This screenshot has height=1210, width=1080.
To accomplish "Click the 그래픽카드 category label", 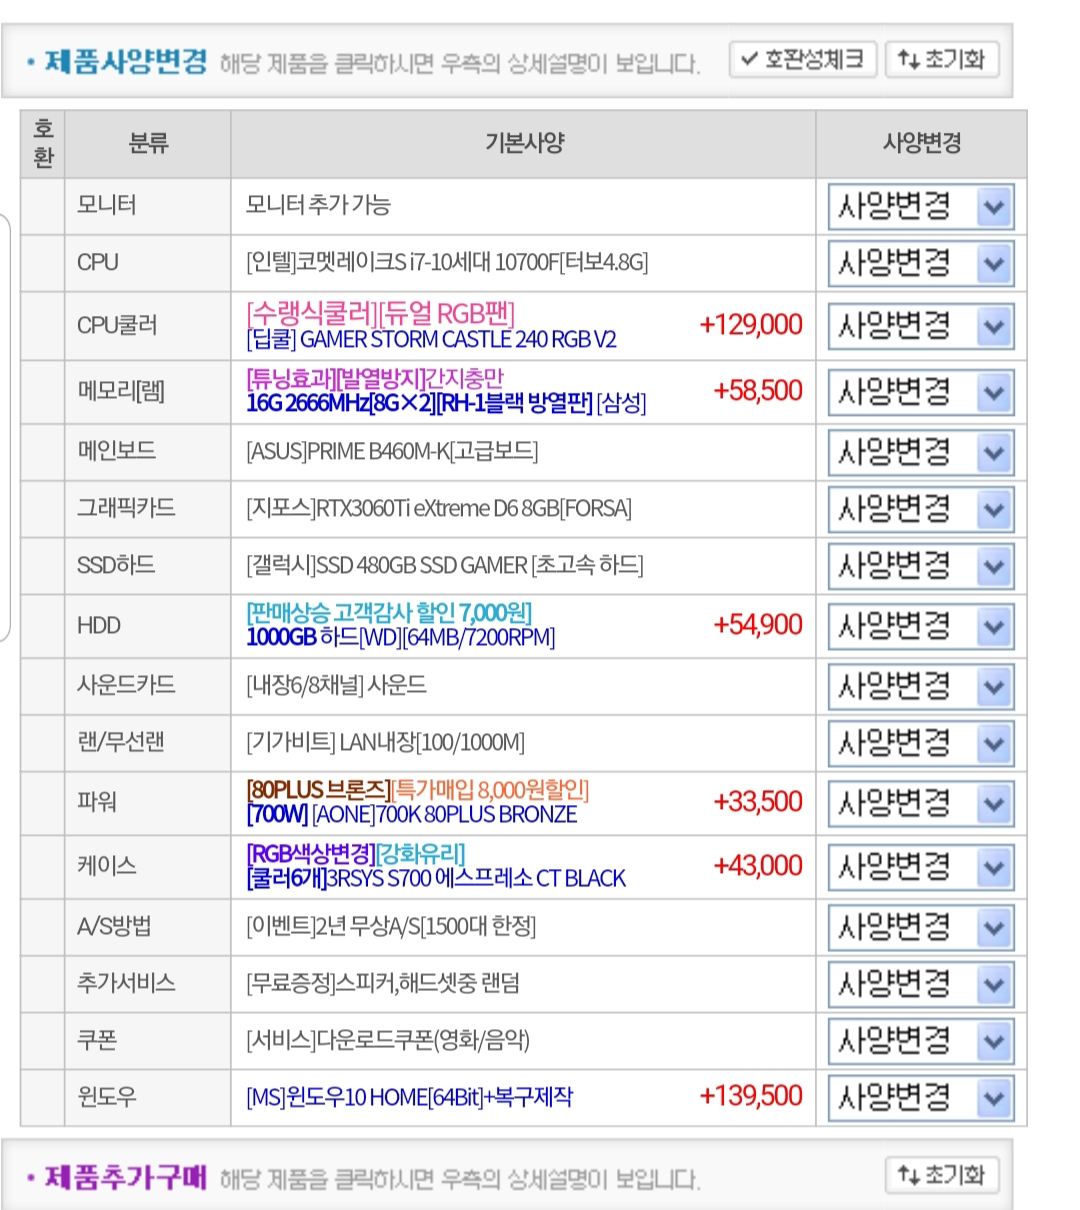I will 126,508.
